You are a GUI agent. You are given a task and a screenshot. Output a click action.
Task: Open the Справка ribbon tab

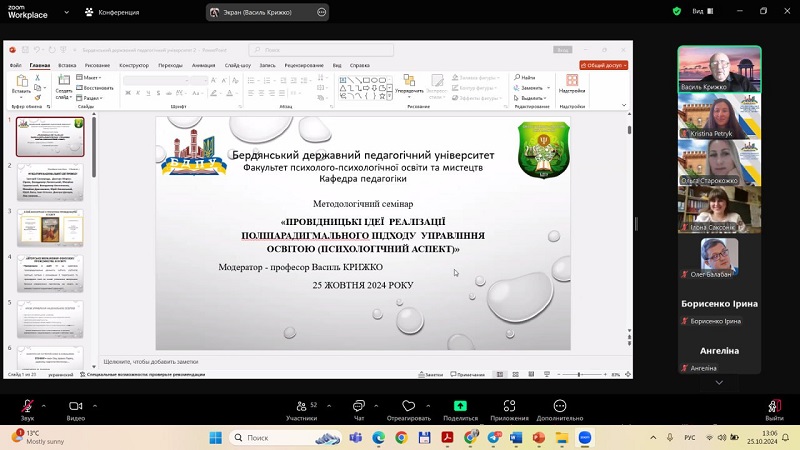click(360, 65)
